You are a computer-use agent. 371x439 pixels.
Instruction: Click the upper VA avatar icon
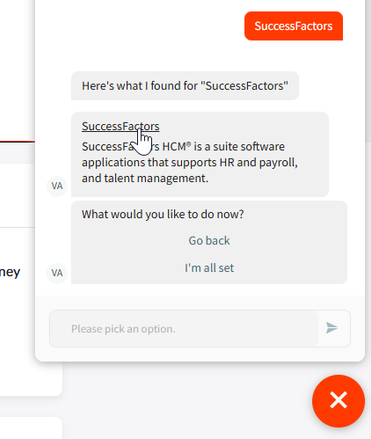tap(57, 186)
